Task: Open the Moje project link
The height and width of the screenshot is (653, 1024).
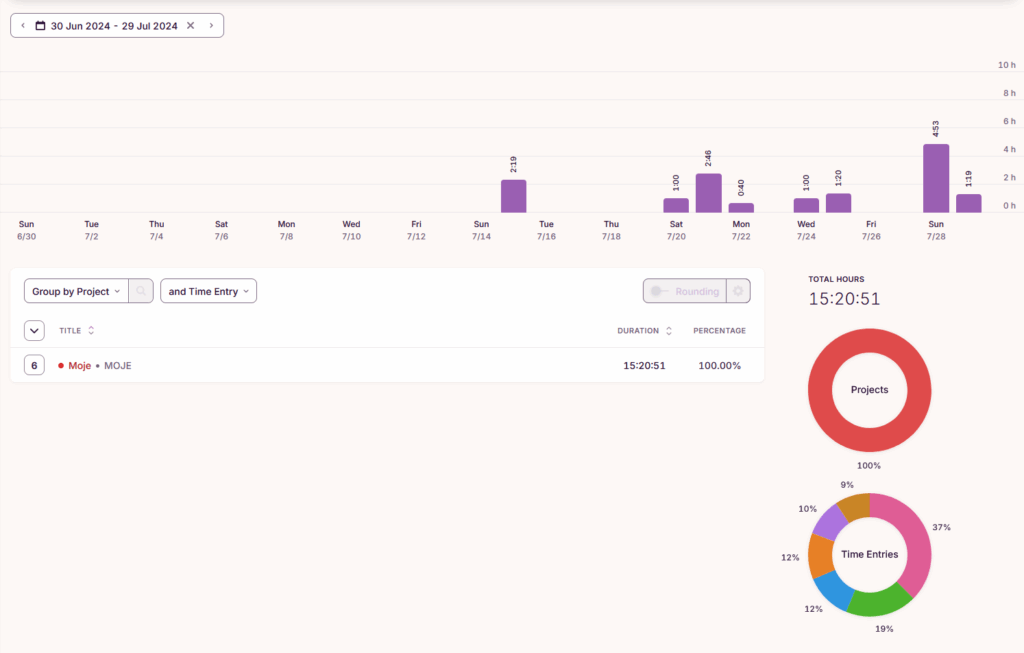Action: tap(79, 366)
